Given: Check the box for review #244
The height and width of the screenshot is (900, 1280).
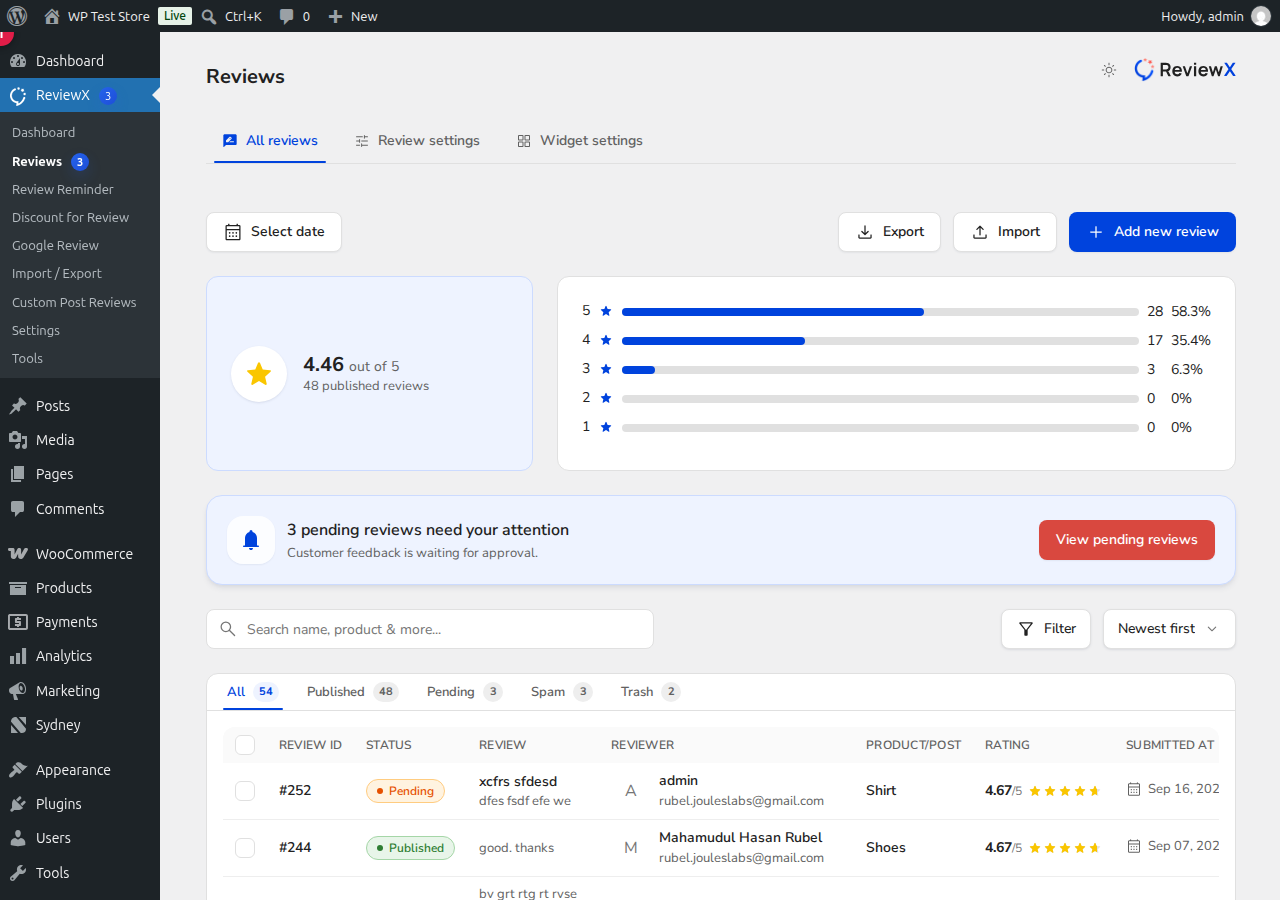Looking at the screenshot, I should [245, 848].
